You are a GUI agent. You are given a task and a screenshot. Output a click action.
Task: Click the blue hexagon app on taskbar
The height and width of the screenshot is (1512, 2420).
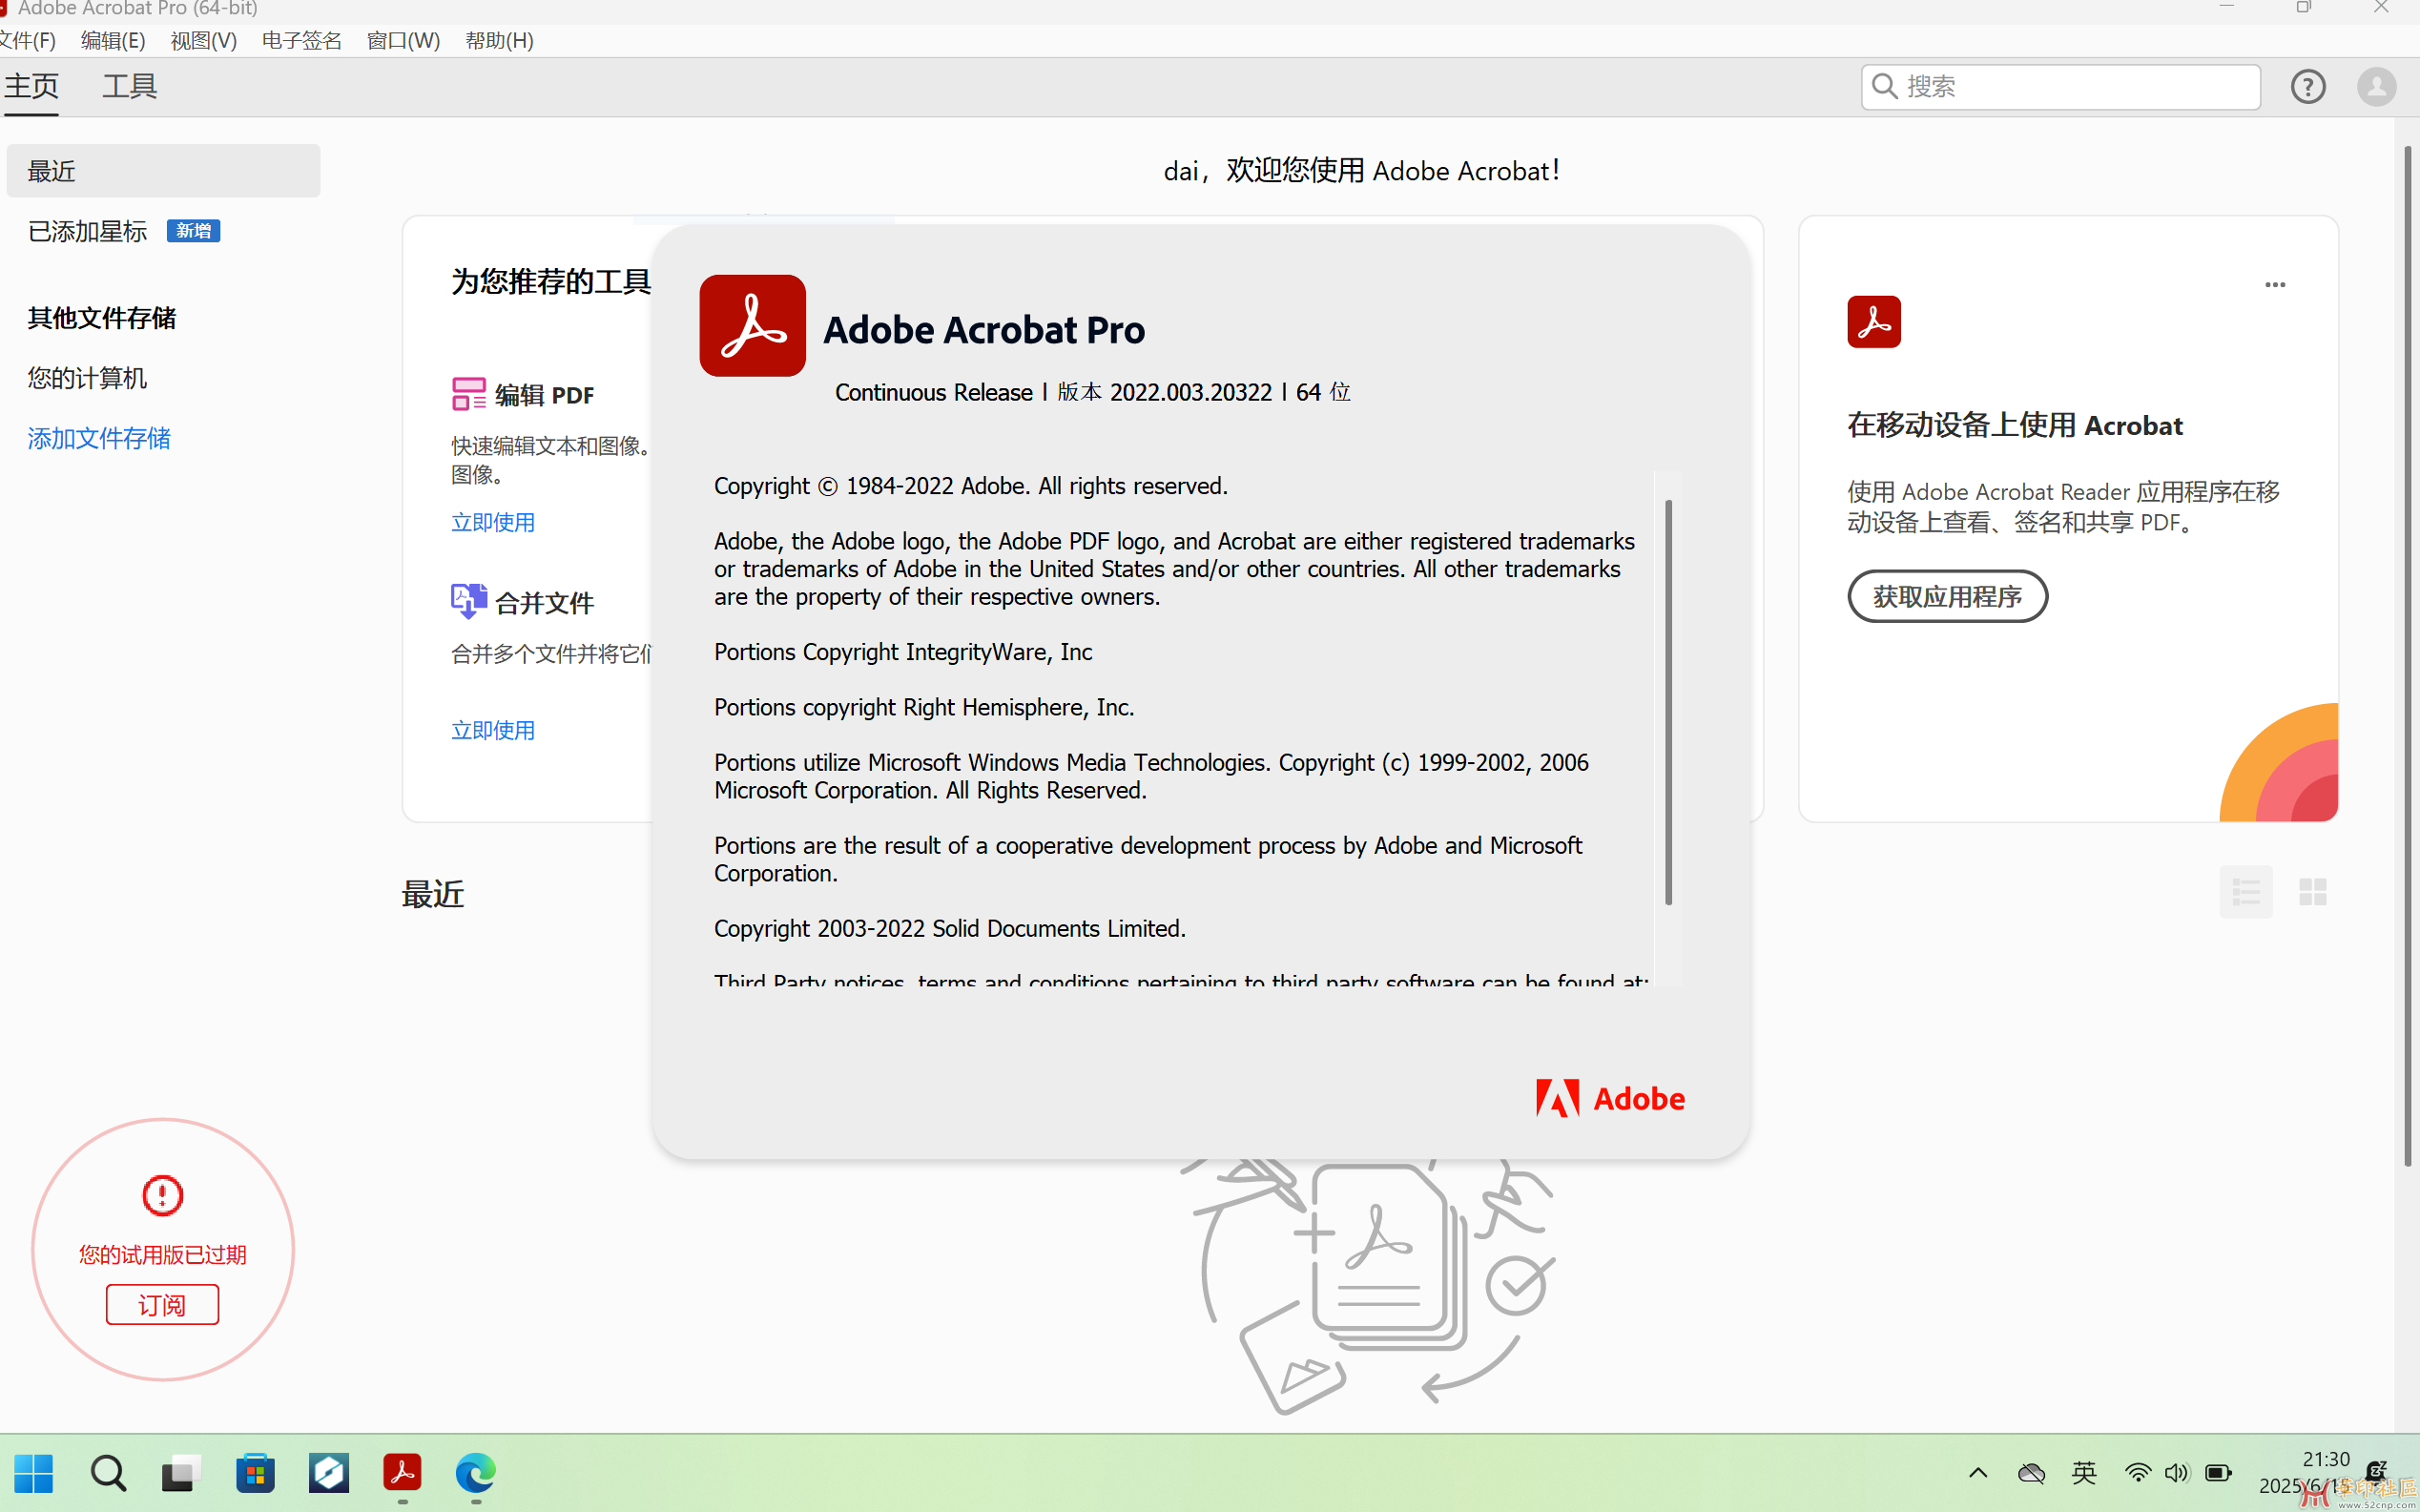tap(329, 1473)
